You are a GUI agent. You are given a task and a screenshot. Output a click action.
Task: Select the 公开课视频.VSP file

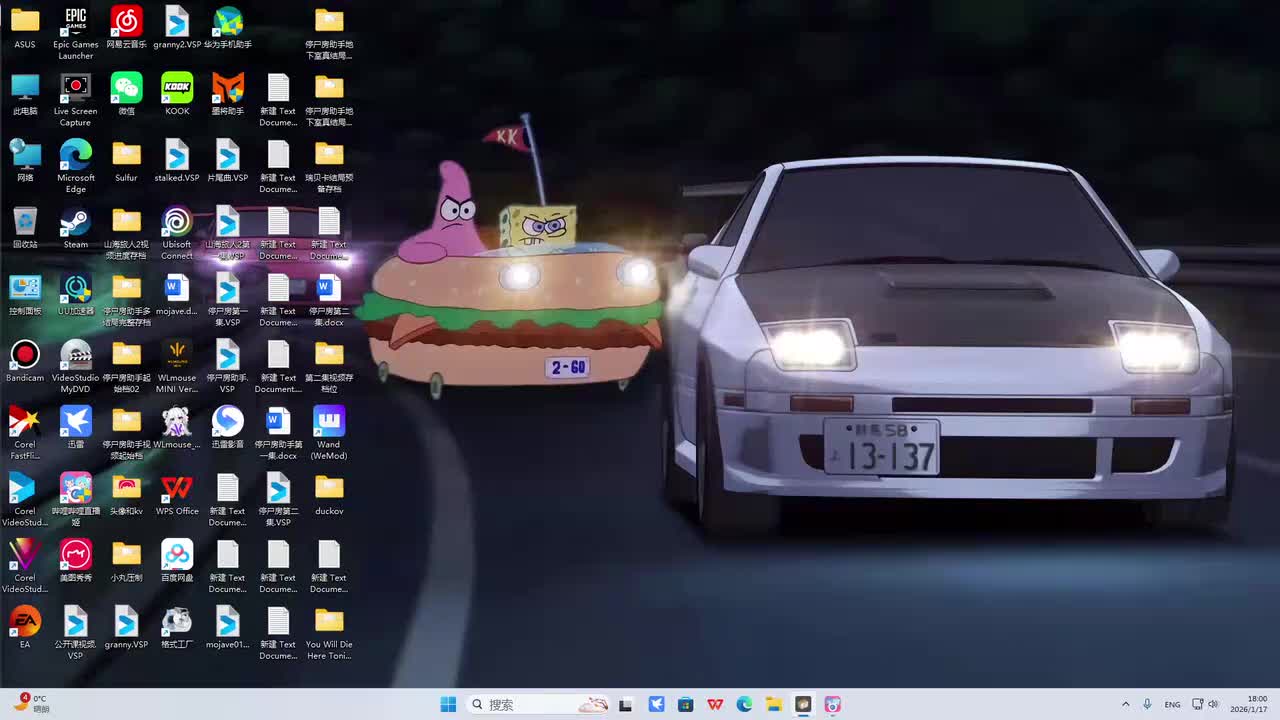pyautogui.click(x=75, y=633)
